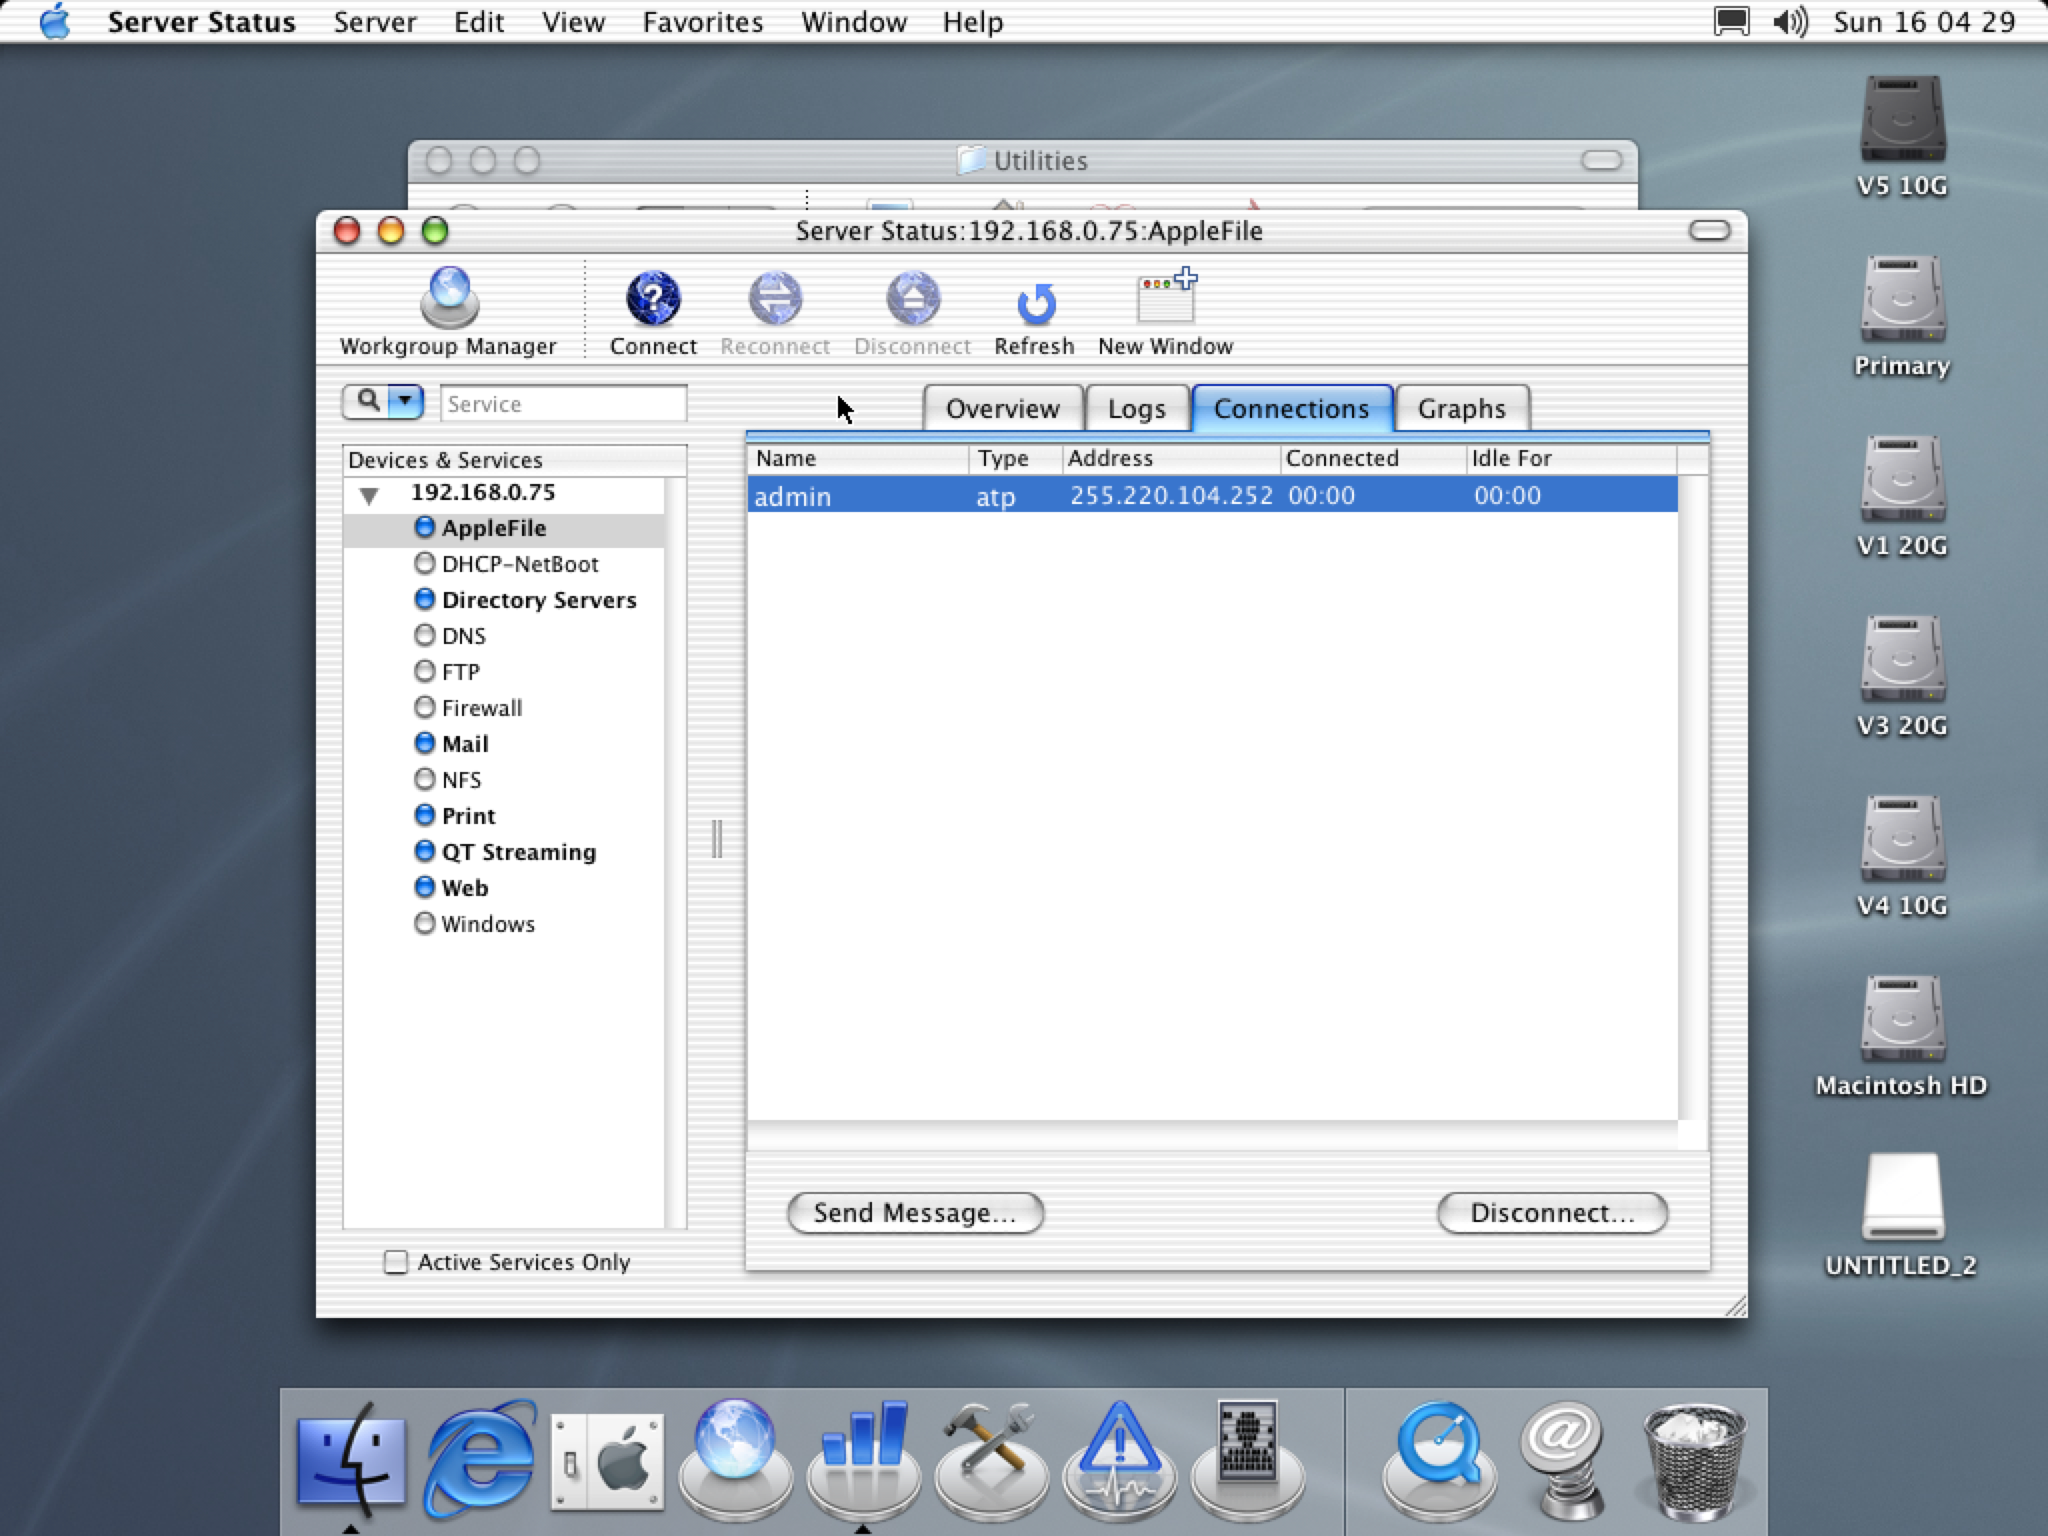
Task: Click the Apple menu logo
Action: (x=55, y=21)
